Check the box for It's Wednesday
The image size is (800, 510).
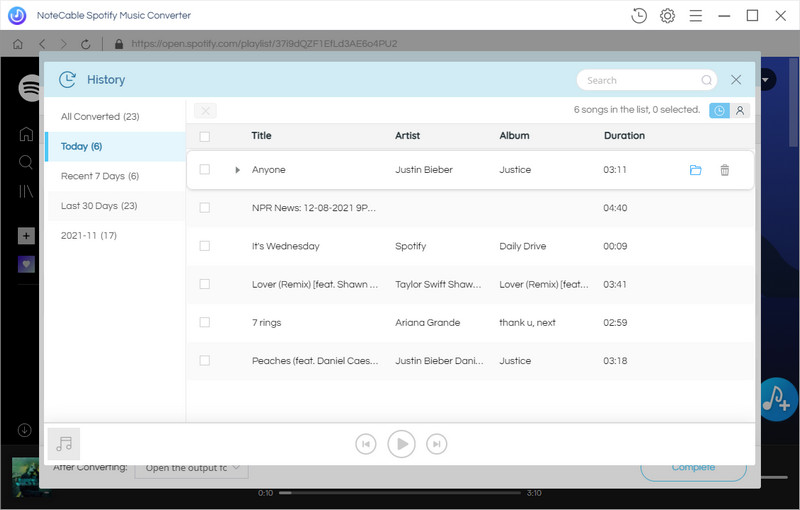point(205,246)
